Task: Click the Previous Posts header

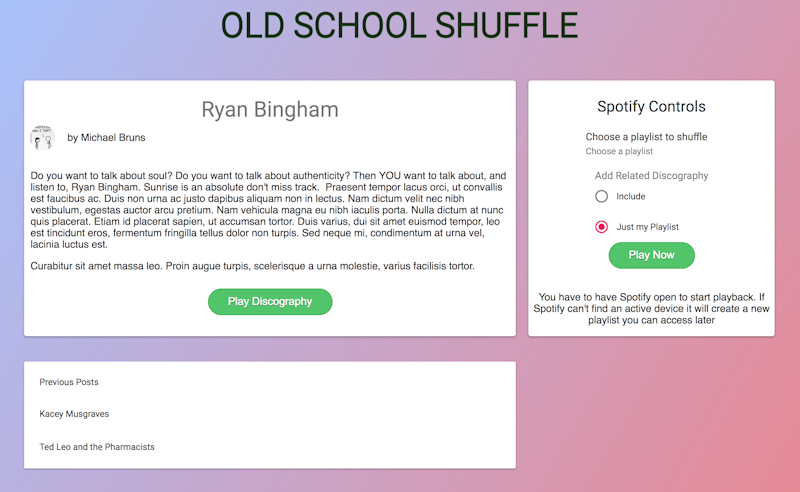Action: [x=69, y=382]
